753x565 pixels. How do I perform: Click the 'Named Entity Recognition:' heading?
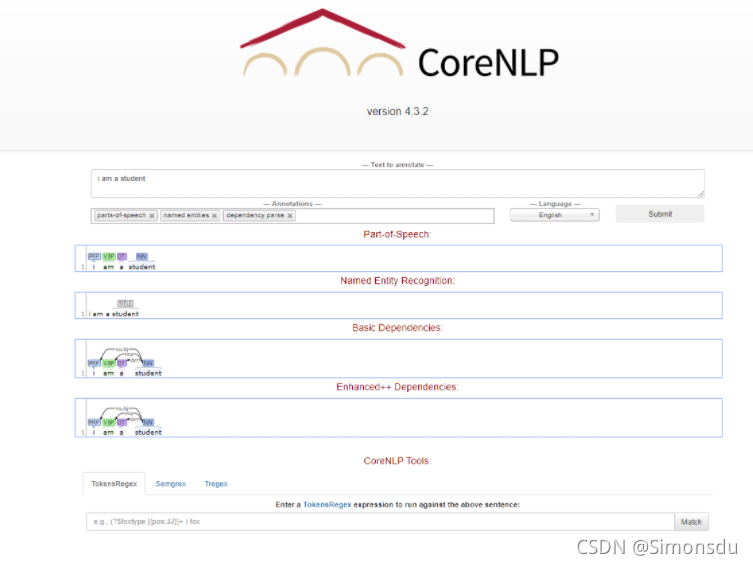pos(397,281)
